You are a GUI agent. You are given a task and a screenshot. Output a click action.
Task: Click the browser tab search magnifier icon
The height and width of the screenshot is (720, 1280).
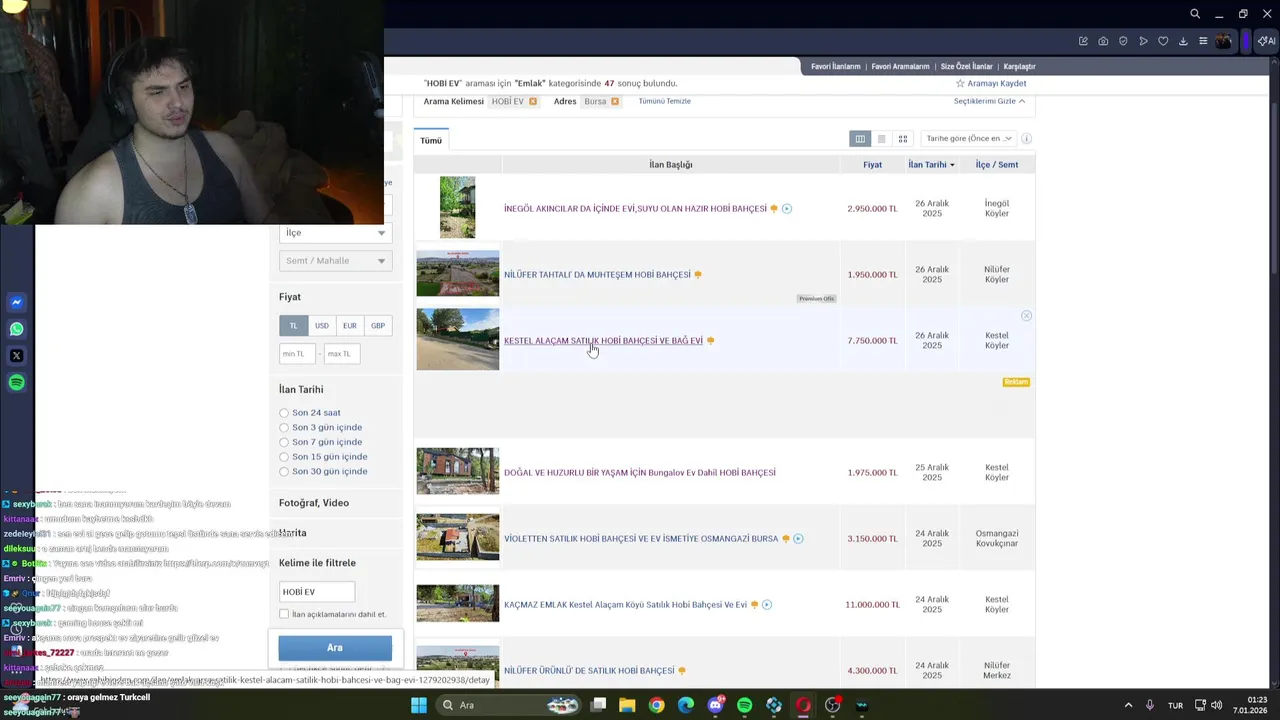(x=1194, y=14)
